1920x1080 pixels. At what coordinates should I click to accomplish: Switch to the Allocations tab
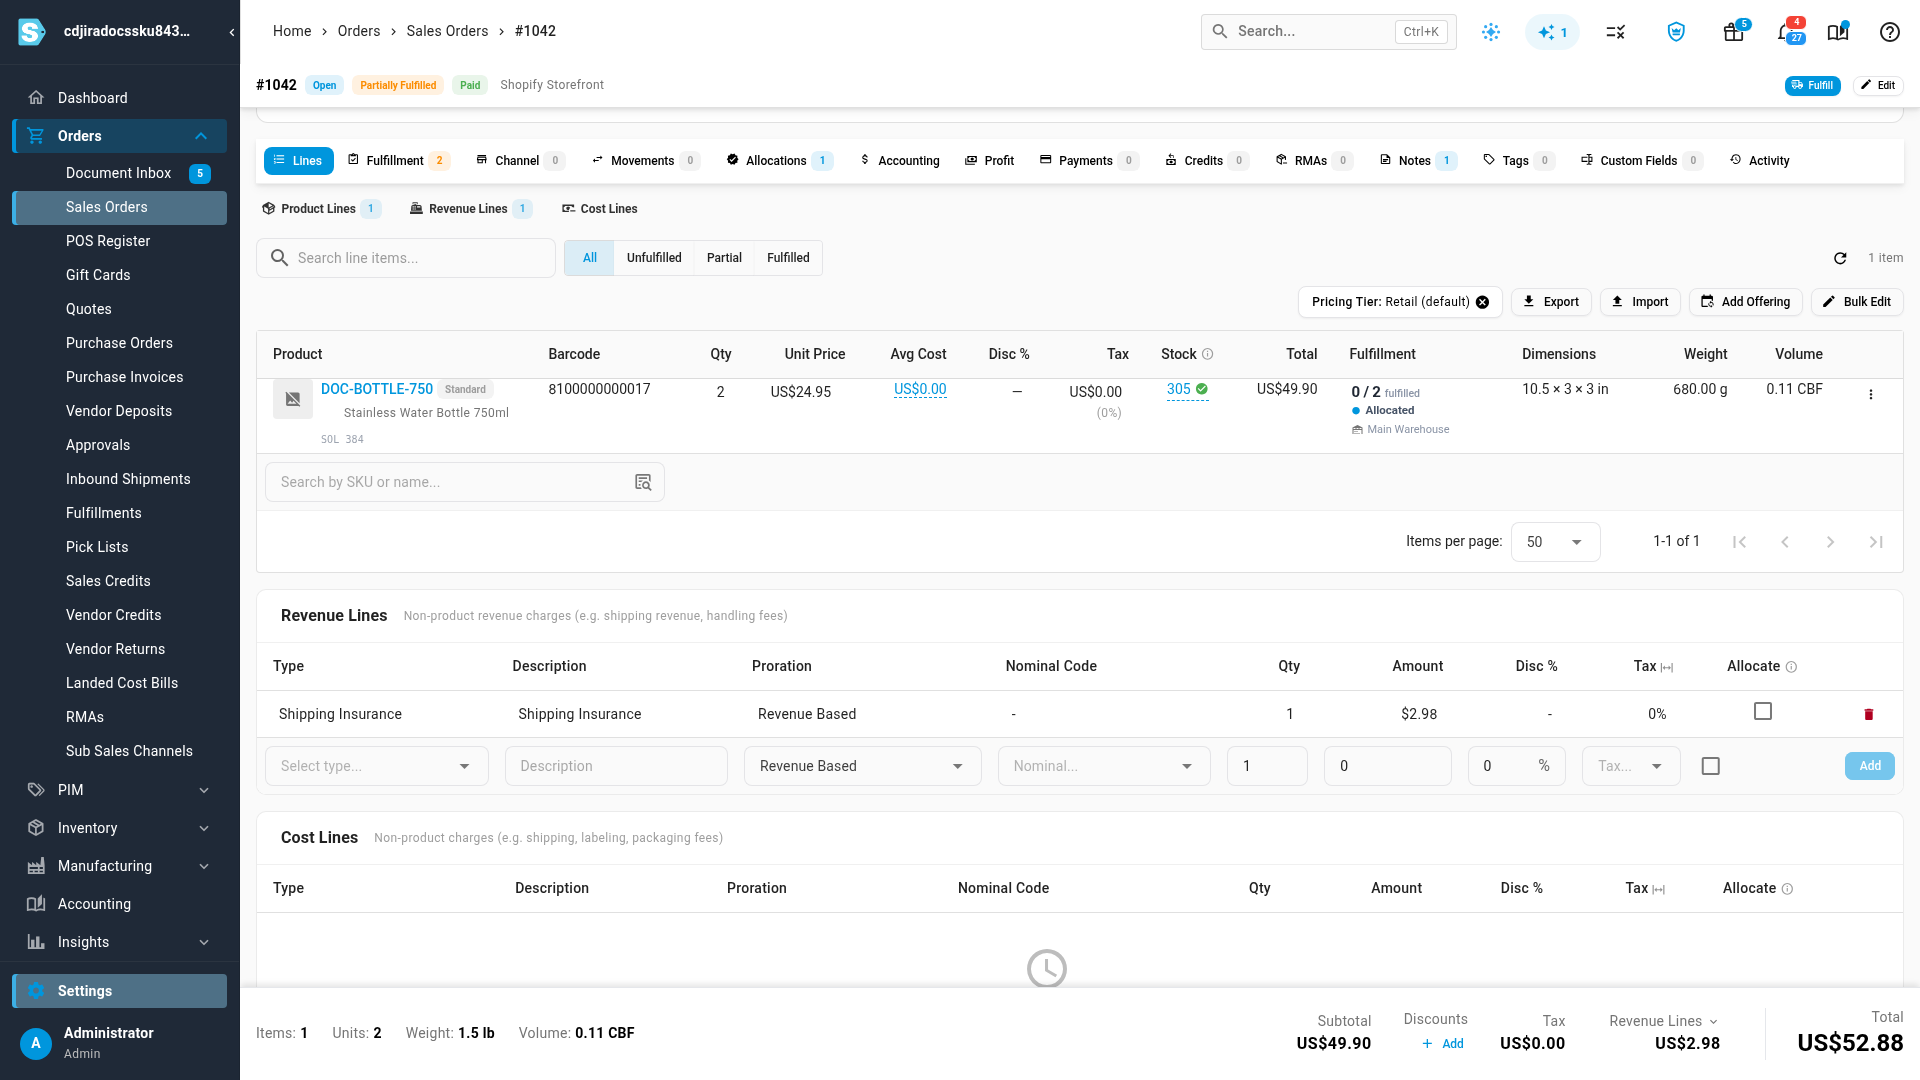[x=779, y=161]
